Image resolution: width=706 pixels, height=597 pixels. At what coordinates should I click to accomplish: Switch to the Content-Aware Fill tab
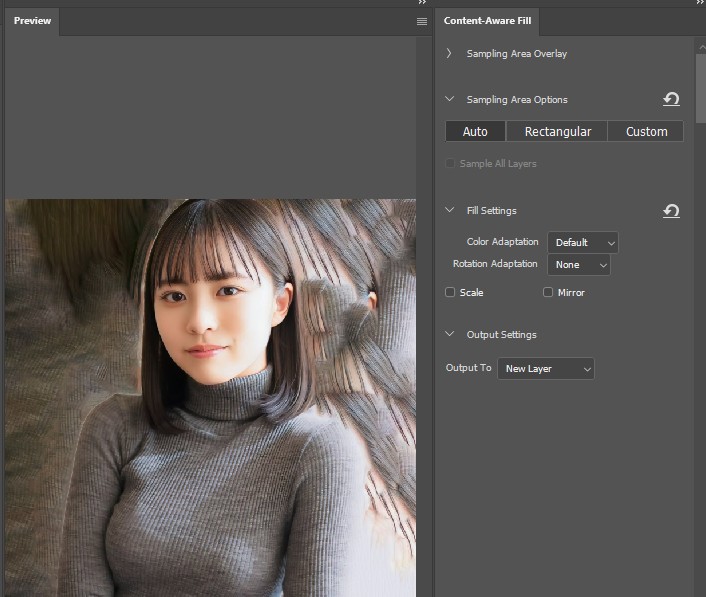pos(487,21)
